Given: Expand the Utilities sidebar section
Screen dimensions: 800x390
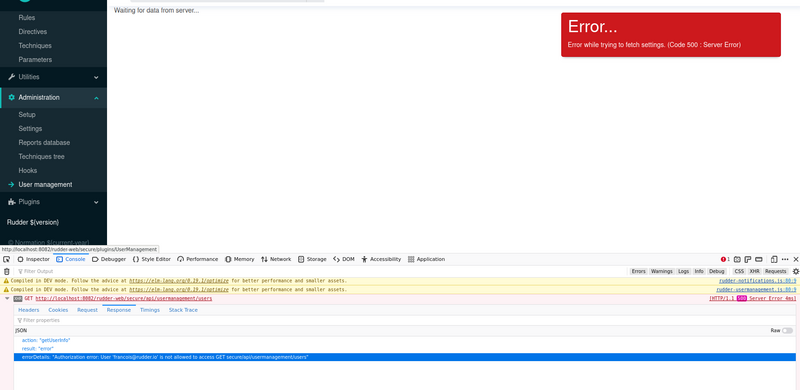Looking at the screenshot, I should pos(54,77).
